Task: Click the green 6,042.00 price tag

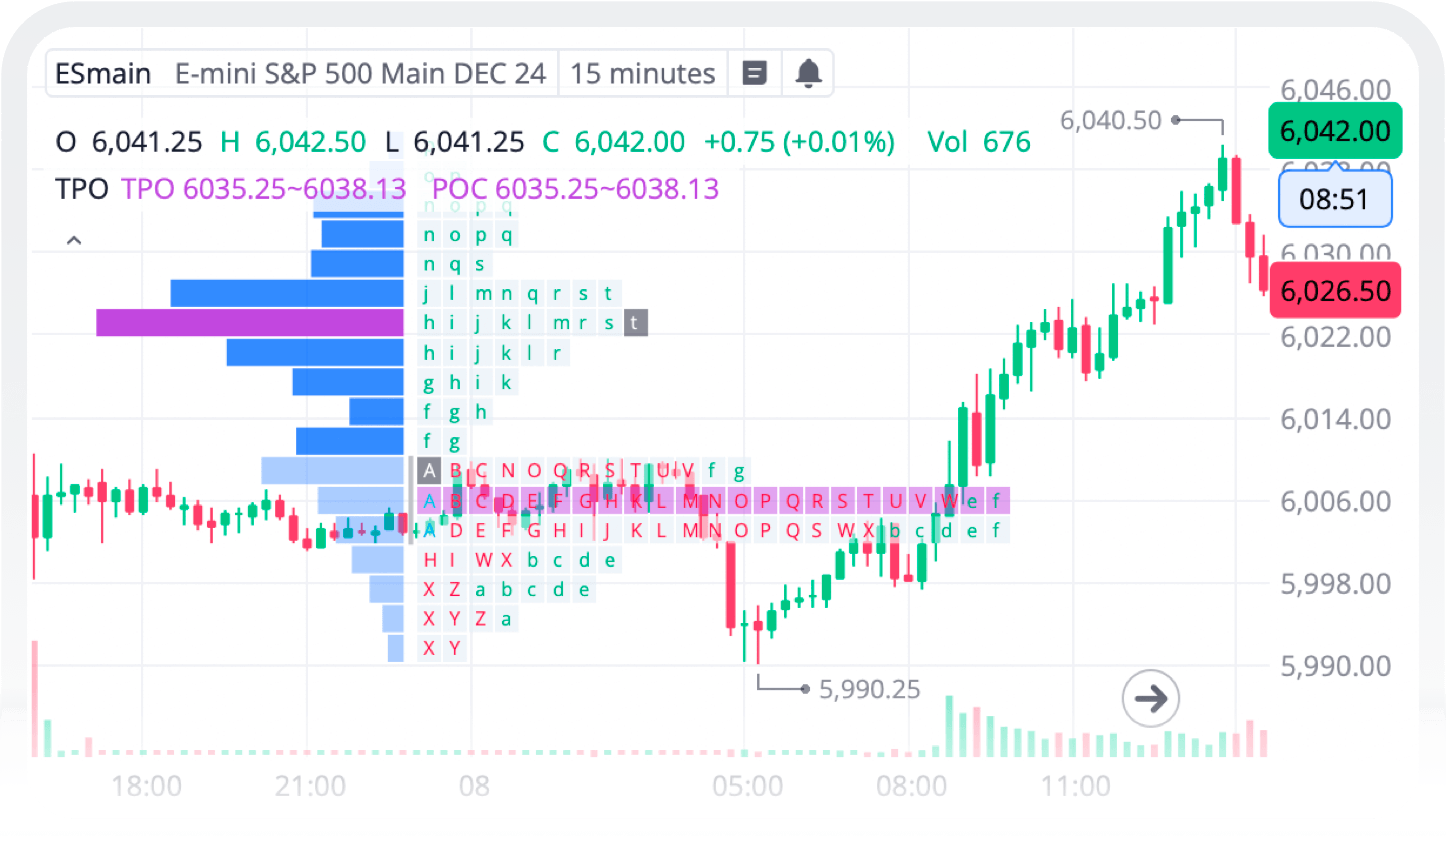Action: coord(1335,131)
